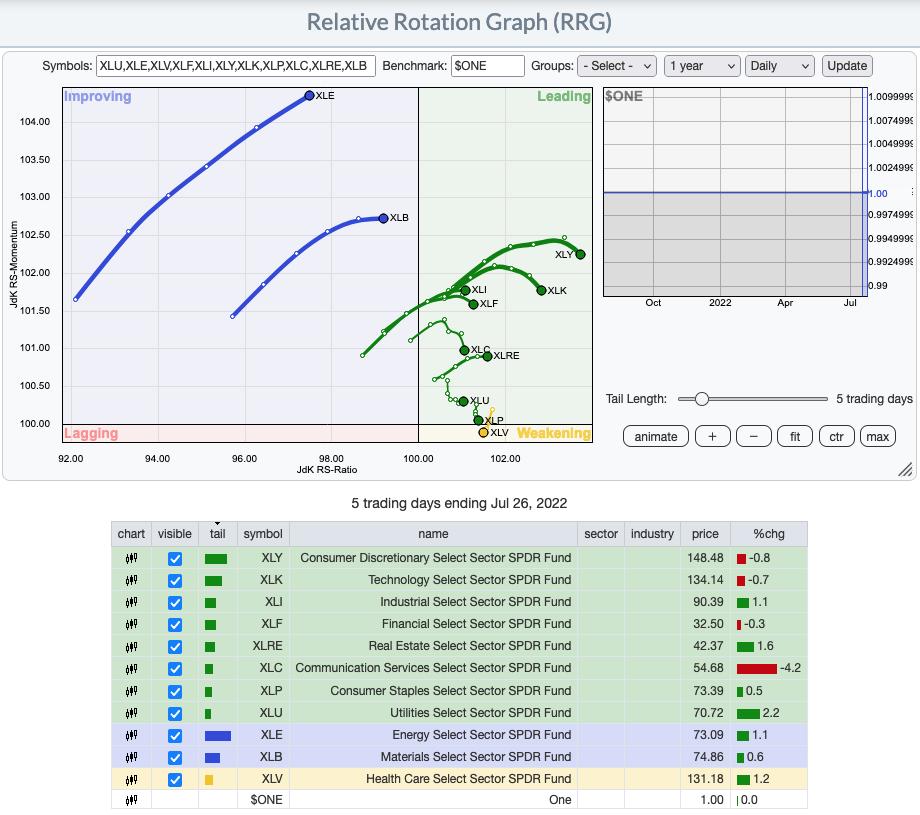
Task: Uncheck visibility for XLB
Action: click(x=175, y=757)
